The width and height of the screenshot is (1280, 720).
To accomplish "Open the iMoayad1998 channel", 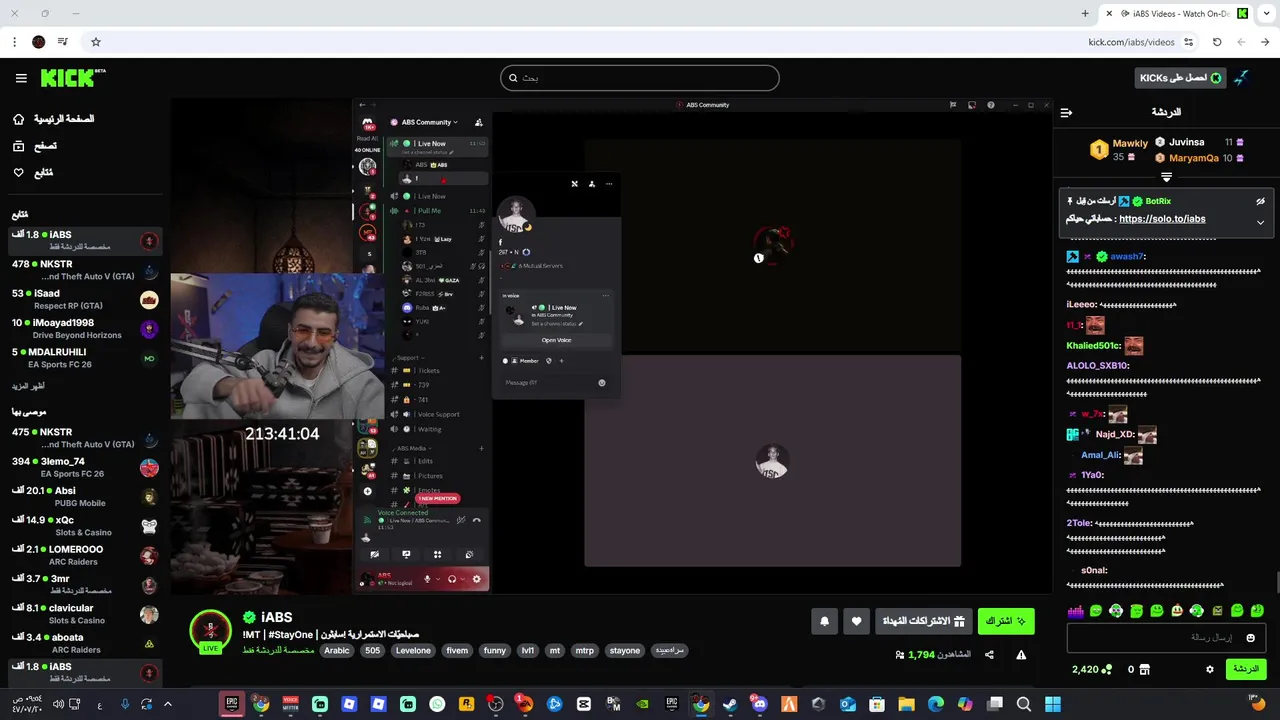I will pos(85,329).
